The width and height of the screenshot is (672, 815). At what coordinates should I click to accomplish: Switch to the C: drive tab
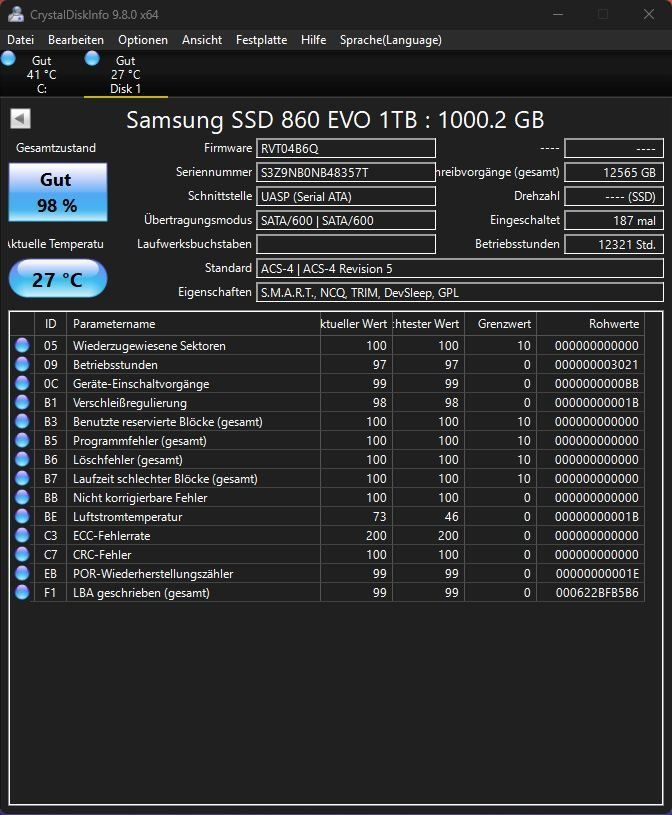[42, 74]
